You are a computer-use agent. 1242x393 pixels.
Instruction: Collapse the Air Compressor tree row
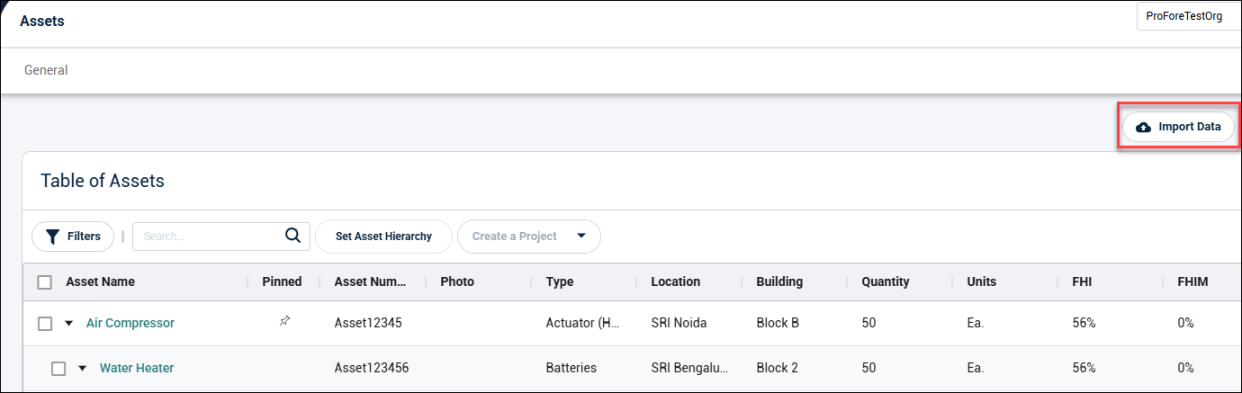click(69, 324)
